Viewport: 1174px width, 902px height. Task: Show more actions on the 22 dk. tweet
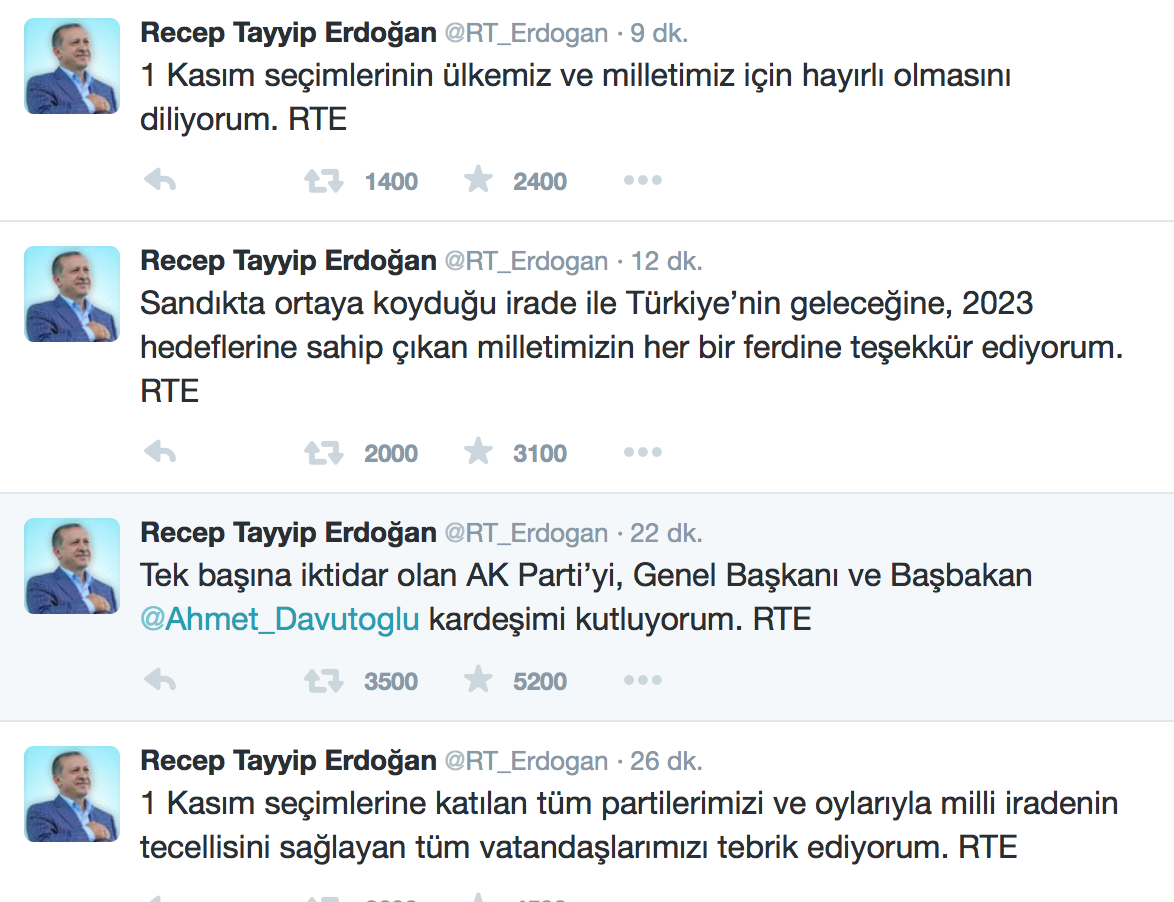click(642, 681)
